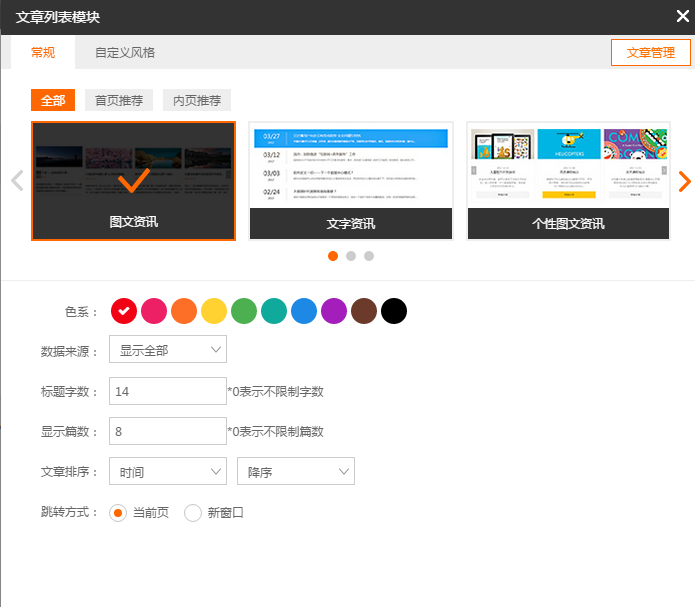695x607 pixels.
Task: Click the 标题字数 input field
Action: click(x=167, y=391)
